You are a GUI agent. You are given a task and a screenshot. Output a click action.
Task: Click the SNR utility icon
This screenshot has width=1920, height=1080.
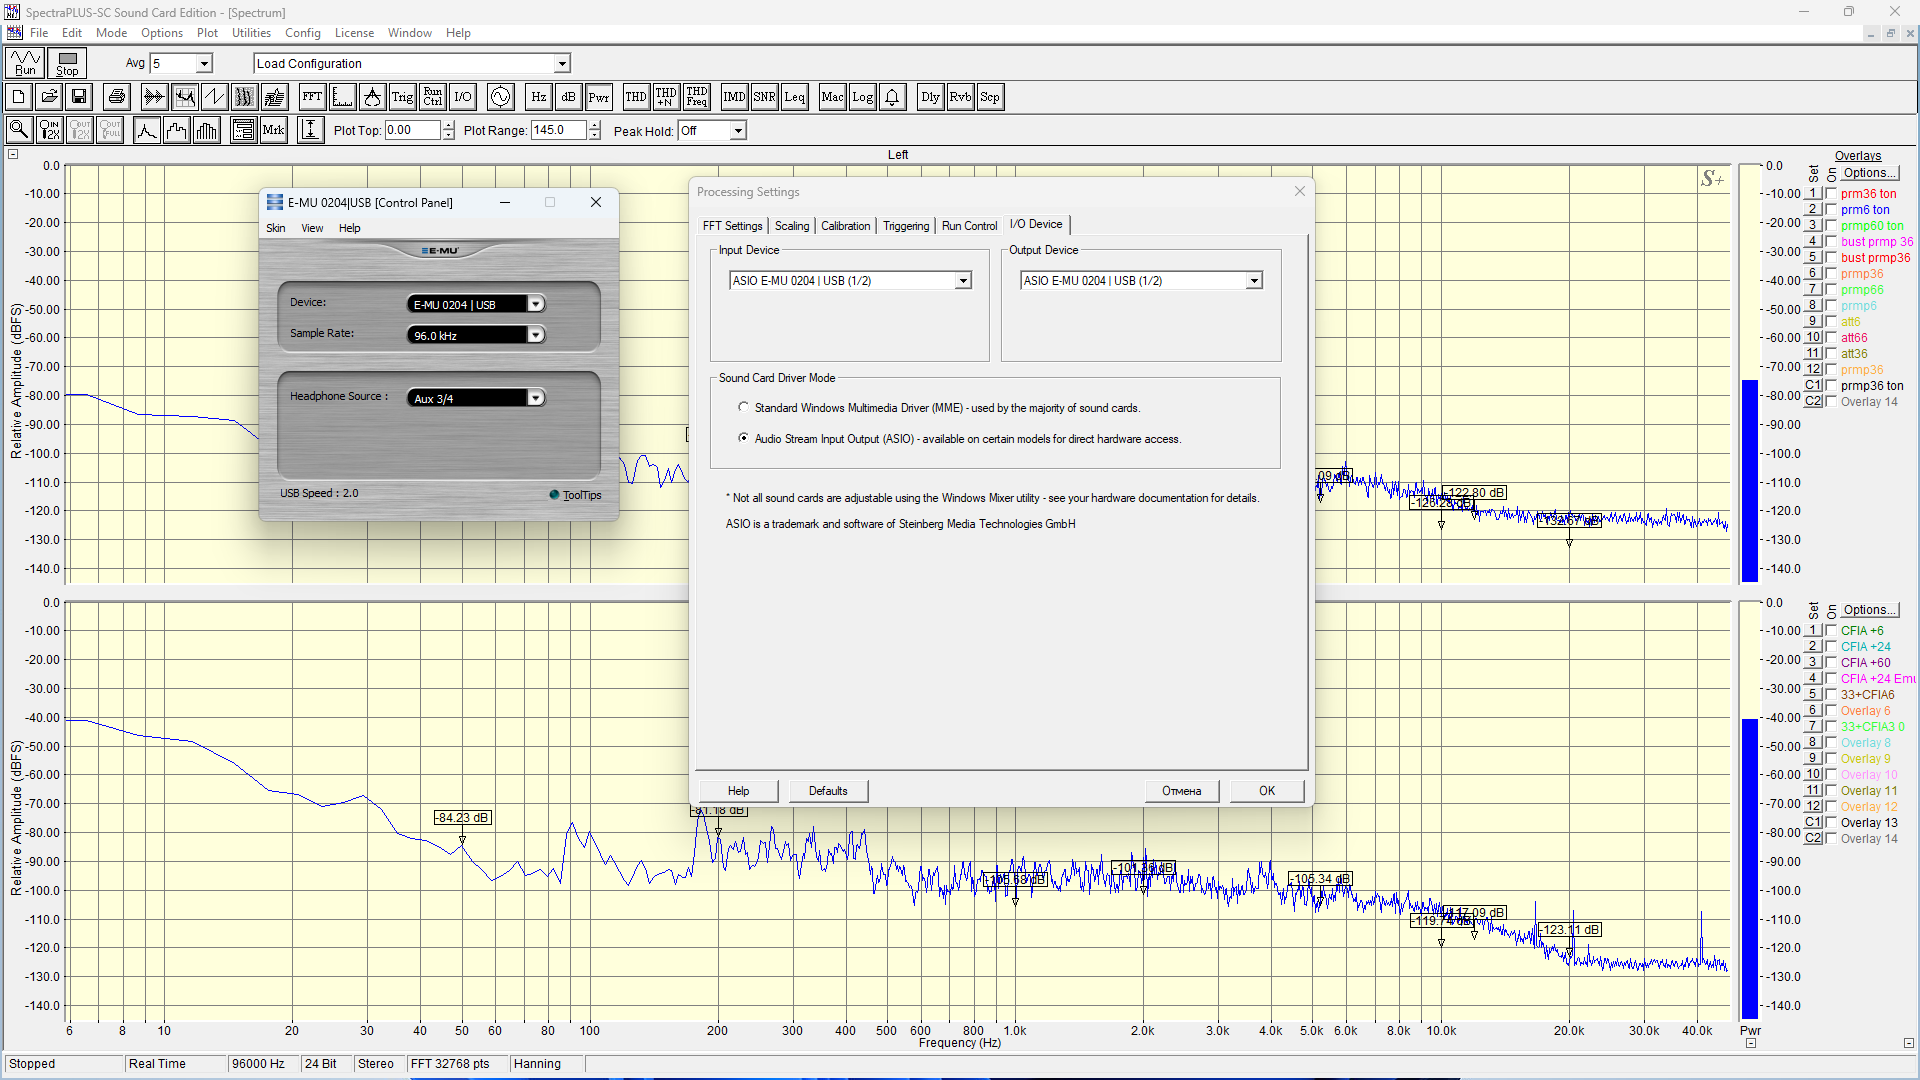coord(764,97)
